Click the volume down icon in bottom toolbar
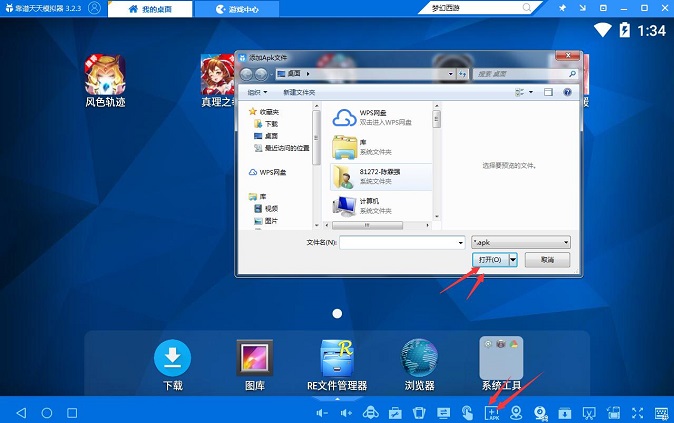This screenshot has height=423, width=674. [x=322, y=413]
